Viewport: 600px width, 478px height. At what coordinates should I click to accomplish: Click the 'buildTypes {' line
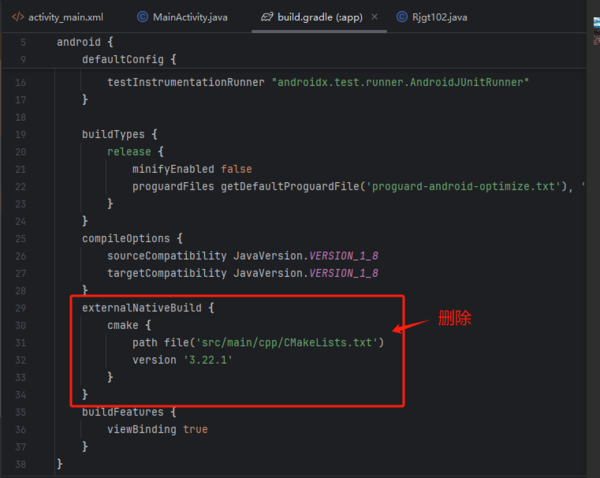[120, 134]
